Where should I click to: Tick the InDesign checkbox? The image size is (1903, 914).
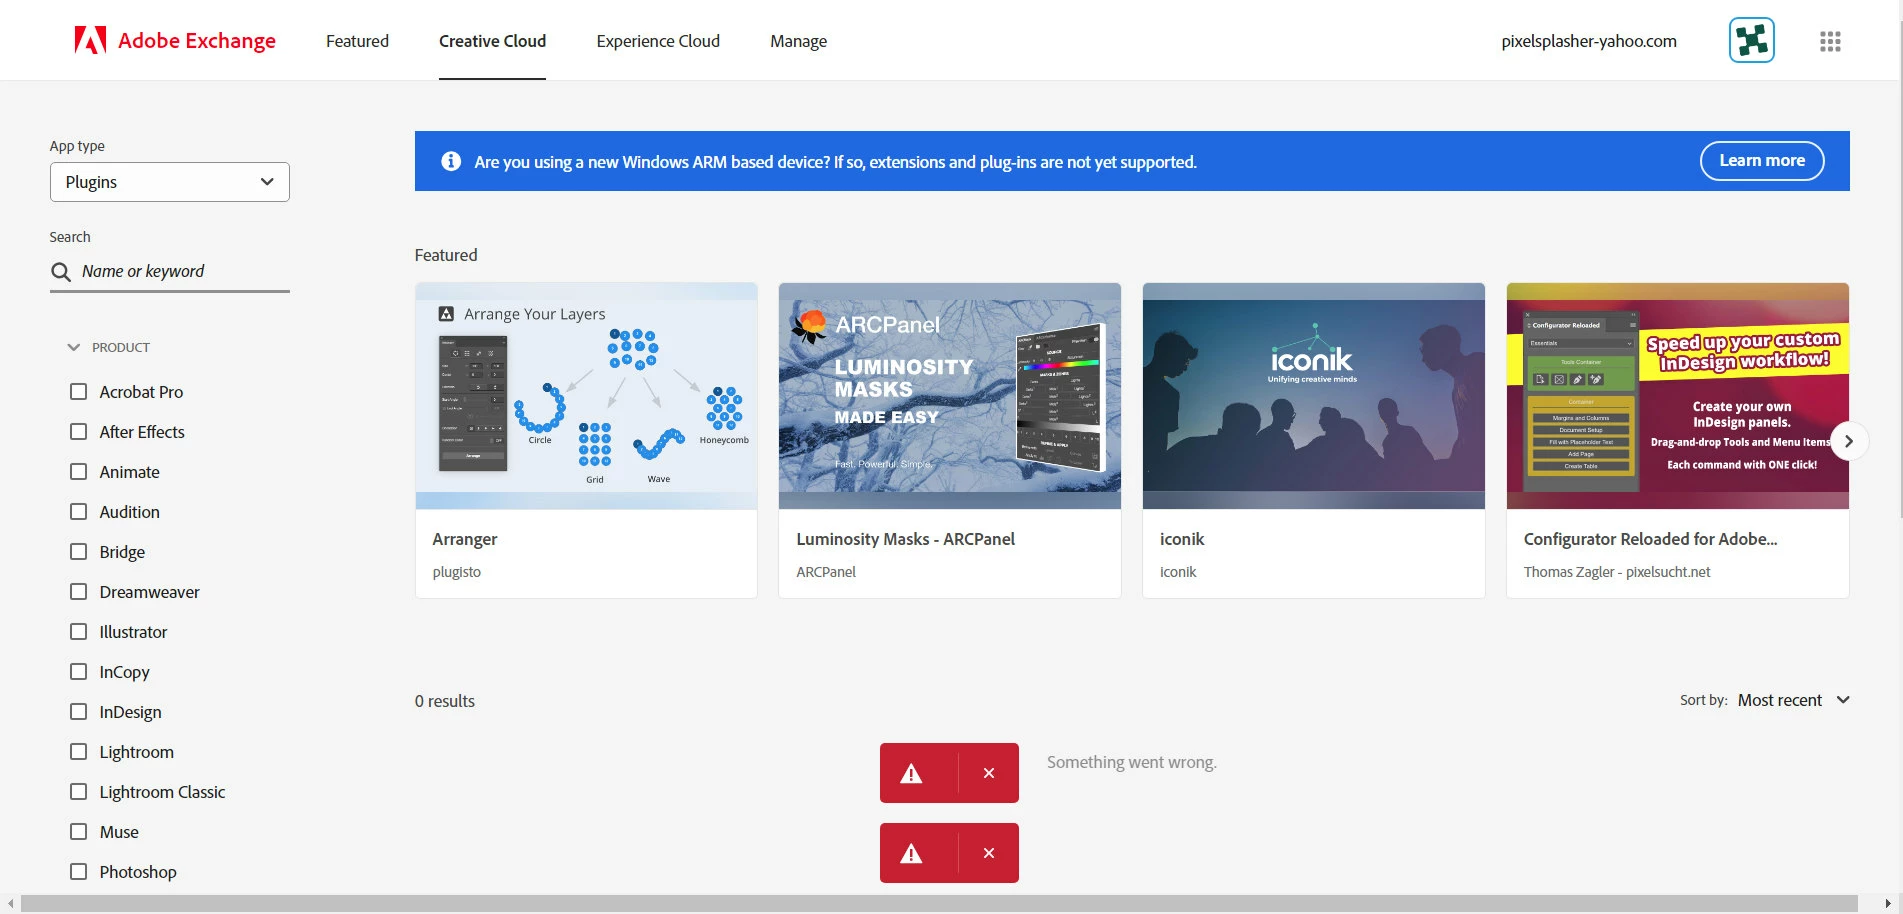[78, 711]
